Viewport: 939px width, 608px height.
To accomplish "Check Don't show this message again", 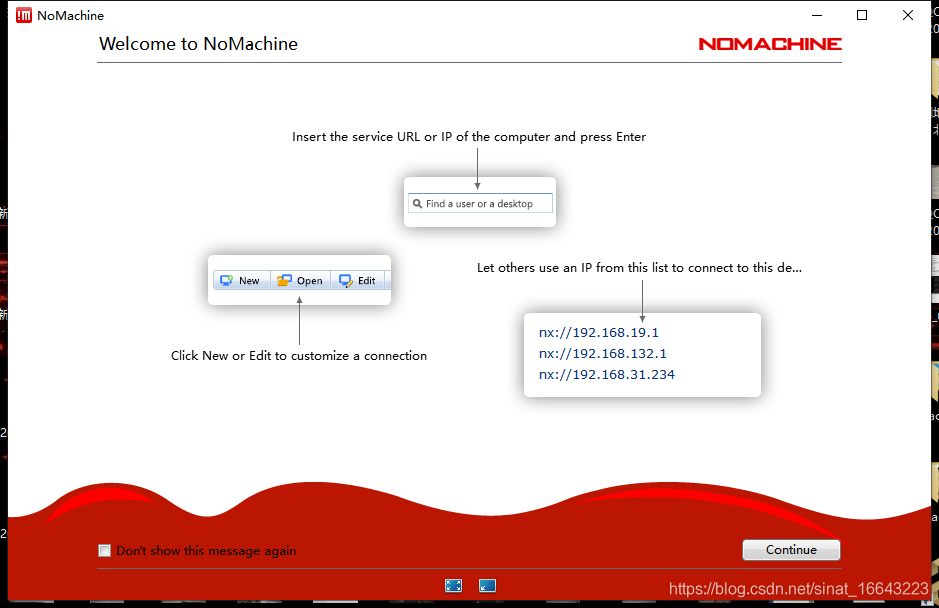I will pos(105,550).
